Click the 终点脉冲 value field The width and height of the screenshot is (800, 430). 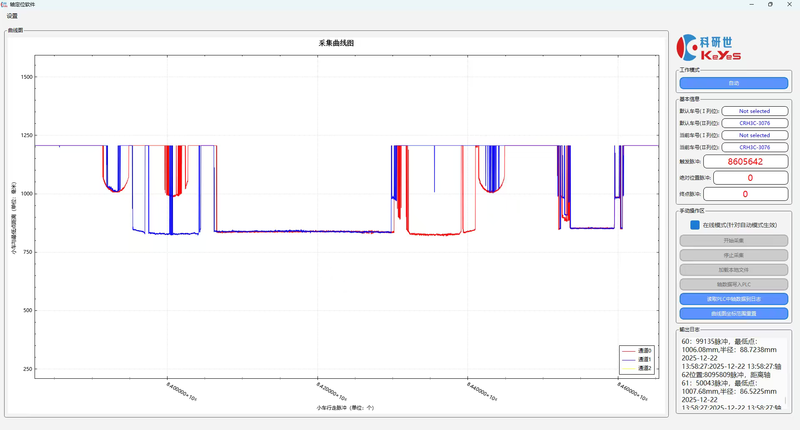746,193
